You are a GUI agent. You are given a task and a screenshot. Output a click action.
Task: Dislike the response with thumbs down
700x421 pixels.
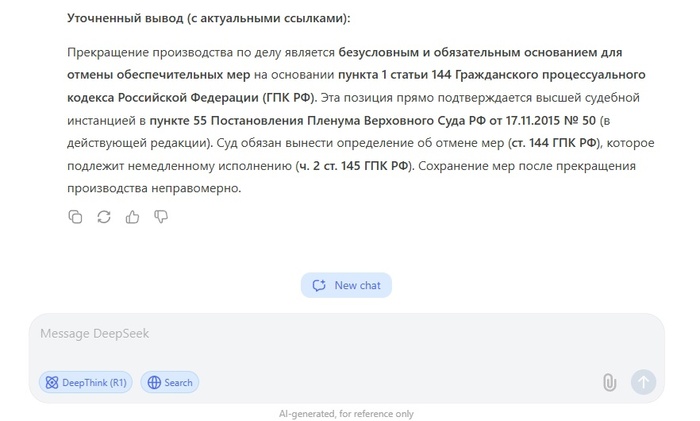pos(161,216)
